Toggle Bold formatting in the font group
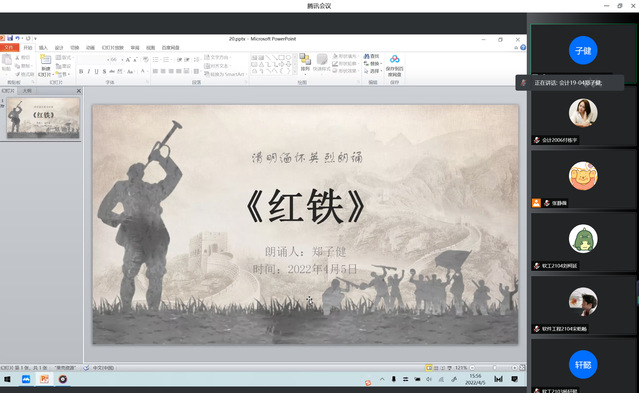This screenshot has height=393, width=639. click(x=81, y=72)
